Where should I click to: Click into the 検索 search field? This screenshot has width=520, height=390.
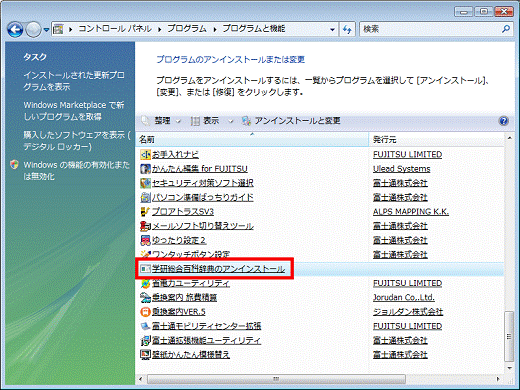click(x=430, y=29)
